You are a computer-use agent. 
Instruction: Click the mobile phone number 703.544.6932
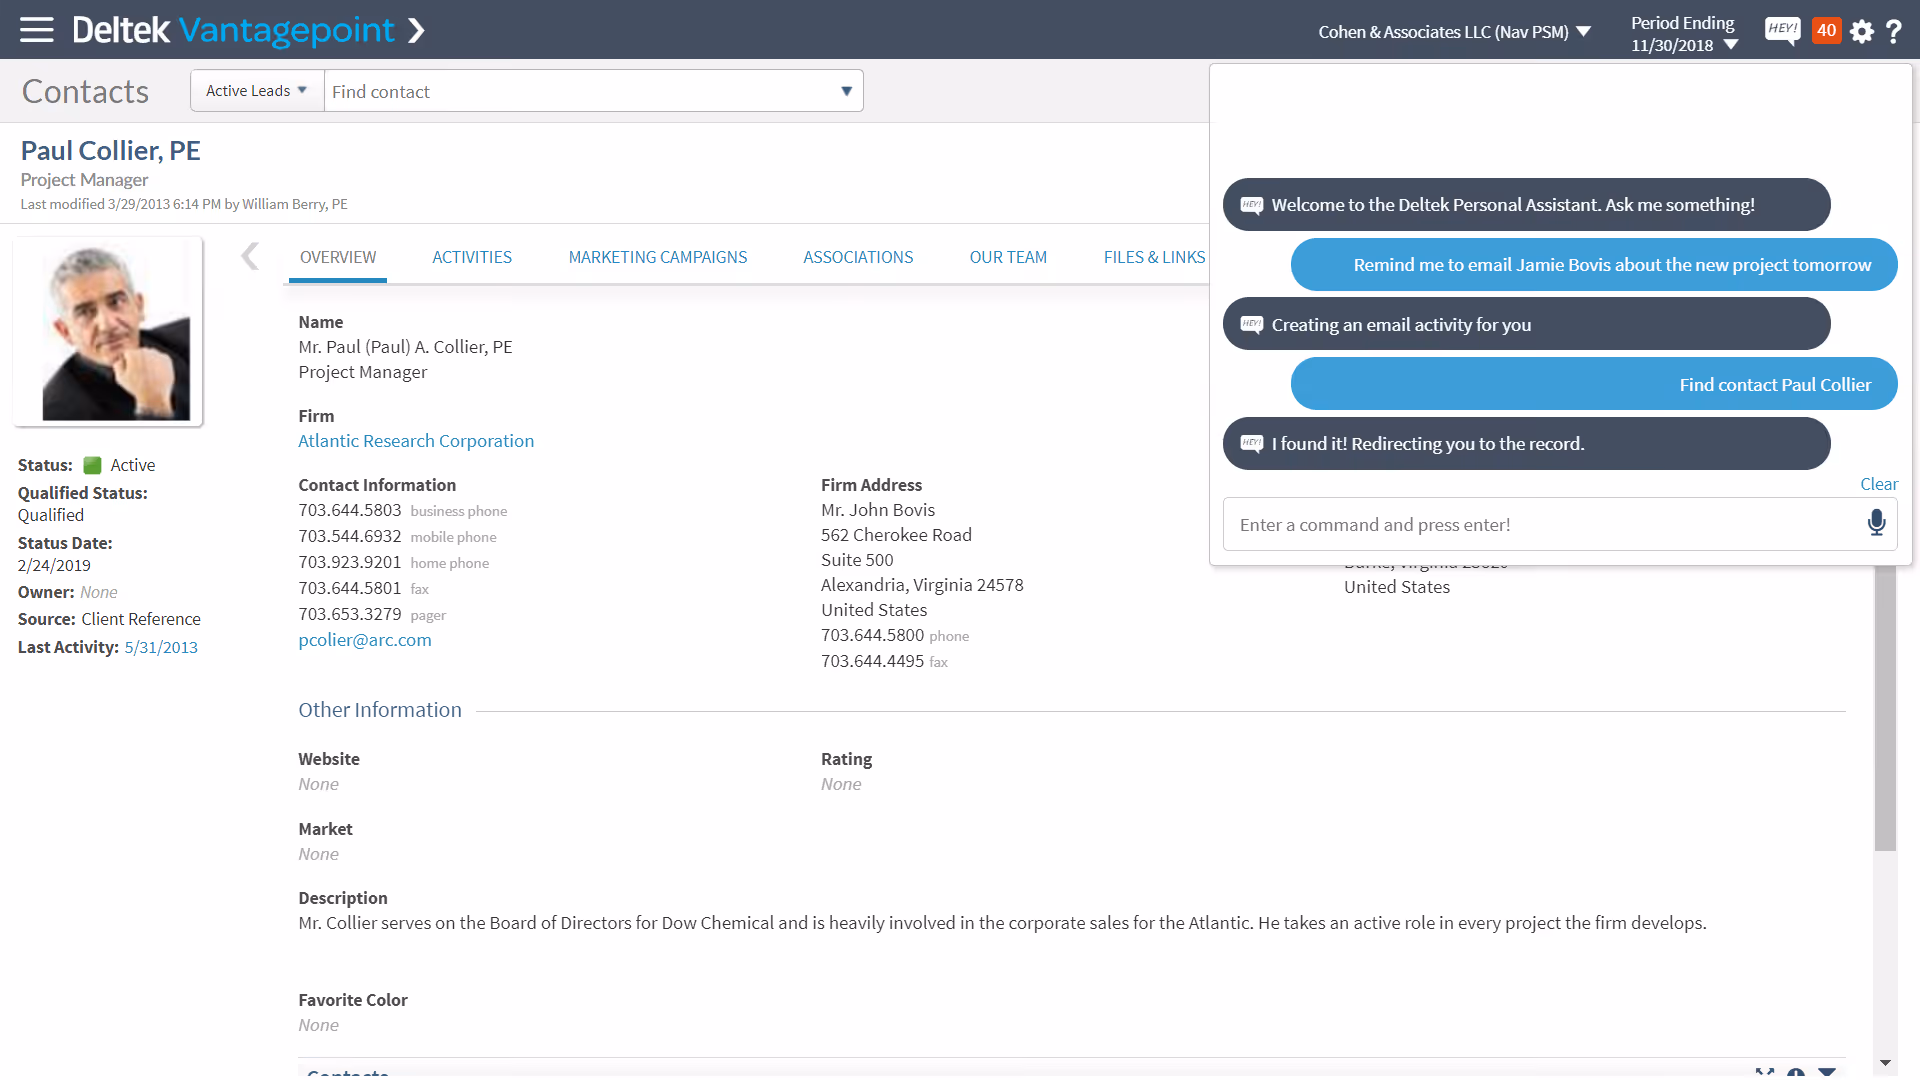click(x=350, y=536)
